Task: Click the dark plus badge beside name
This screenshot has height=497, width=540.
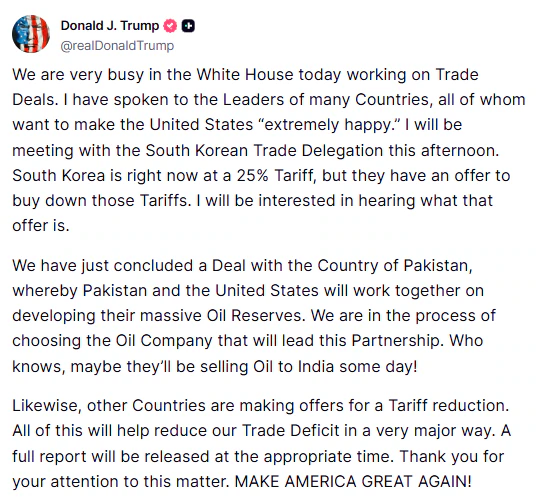Action: (188, 26)
